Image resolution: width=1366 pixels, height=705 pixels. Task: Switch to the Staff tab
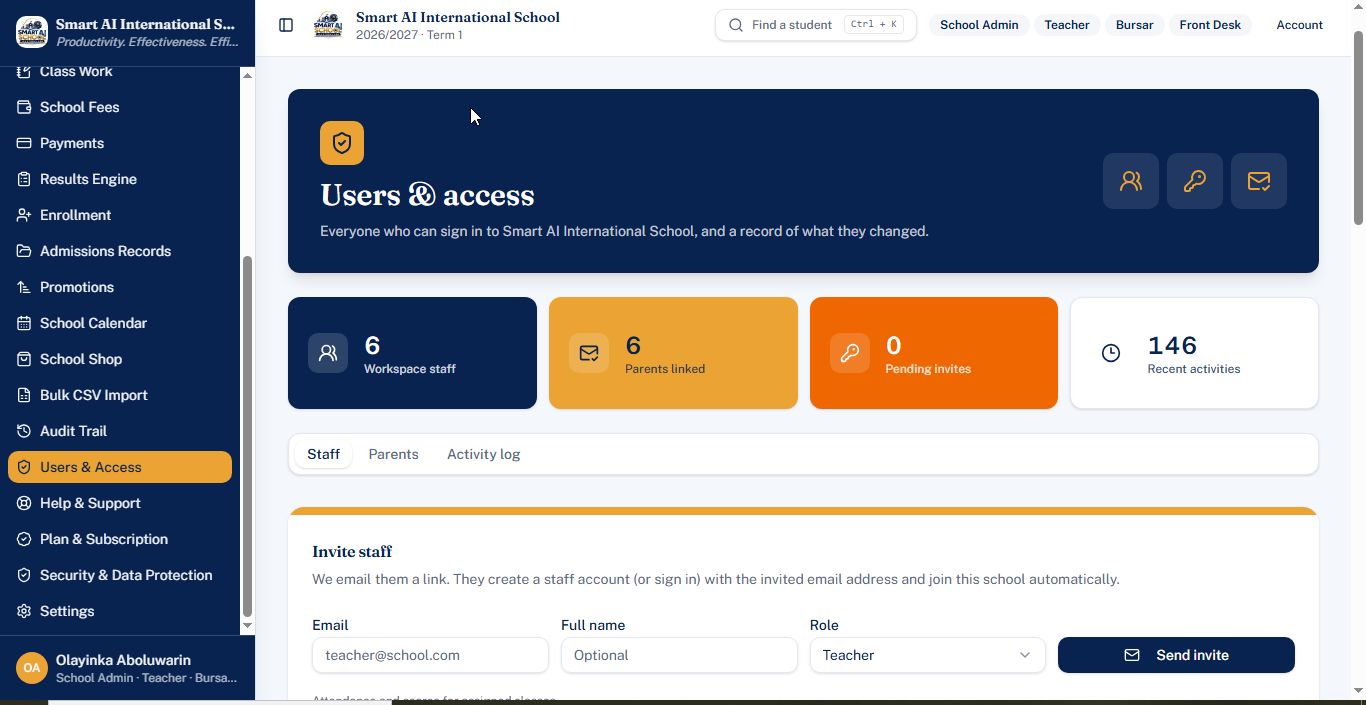(x=323, y=454)
